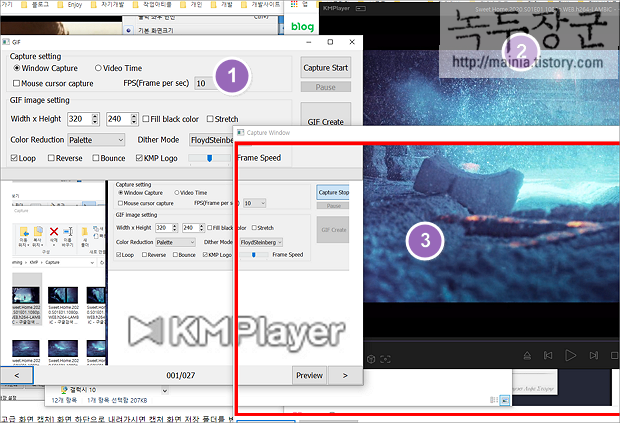Click the screen capture focus icon in KMPlayer

(x=385, y=359)
